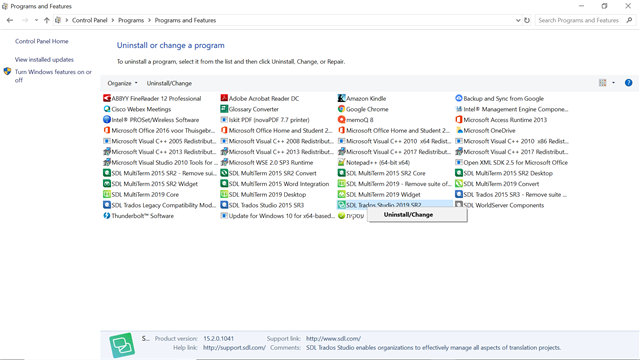Open Turn Windows features on or off
Image resolution: width=640 pixels, height=360 pixels.
(x=53, y=76)
